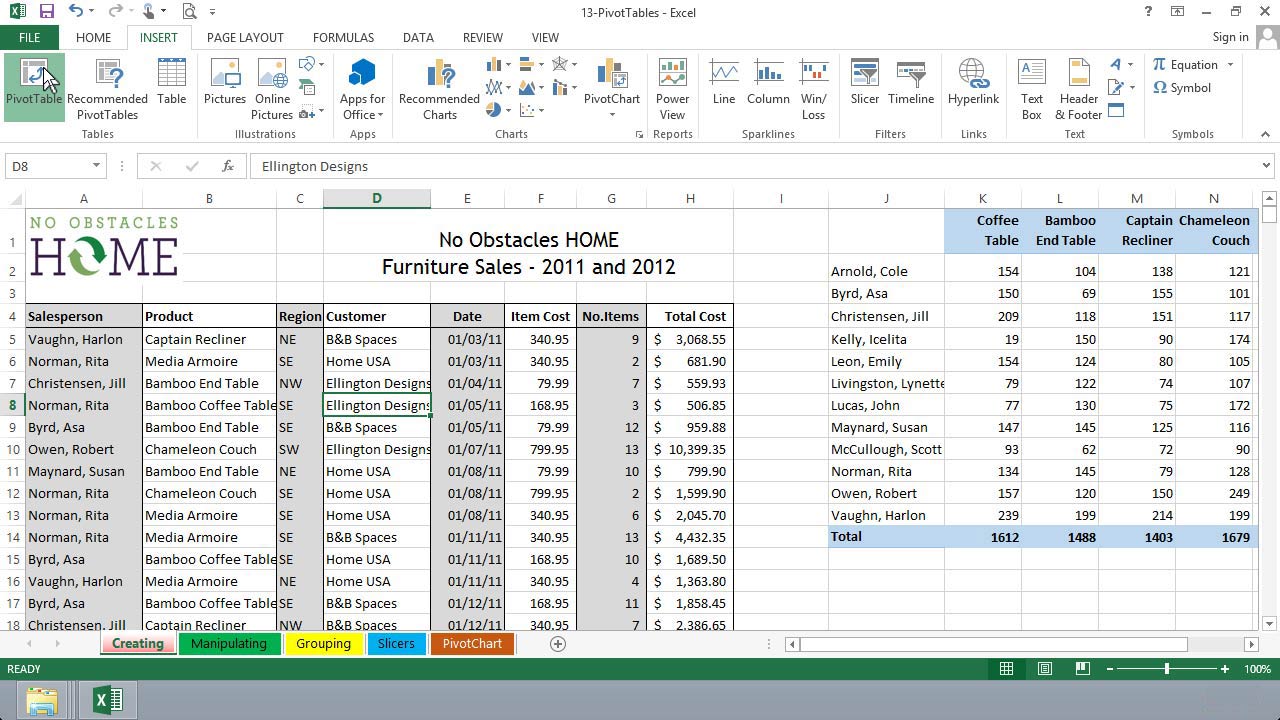Open Ribbon Display Options

click(1179, 12)
